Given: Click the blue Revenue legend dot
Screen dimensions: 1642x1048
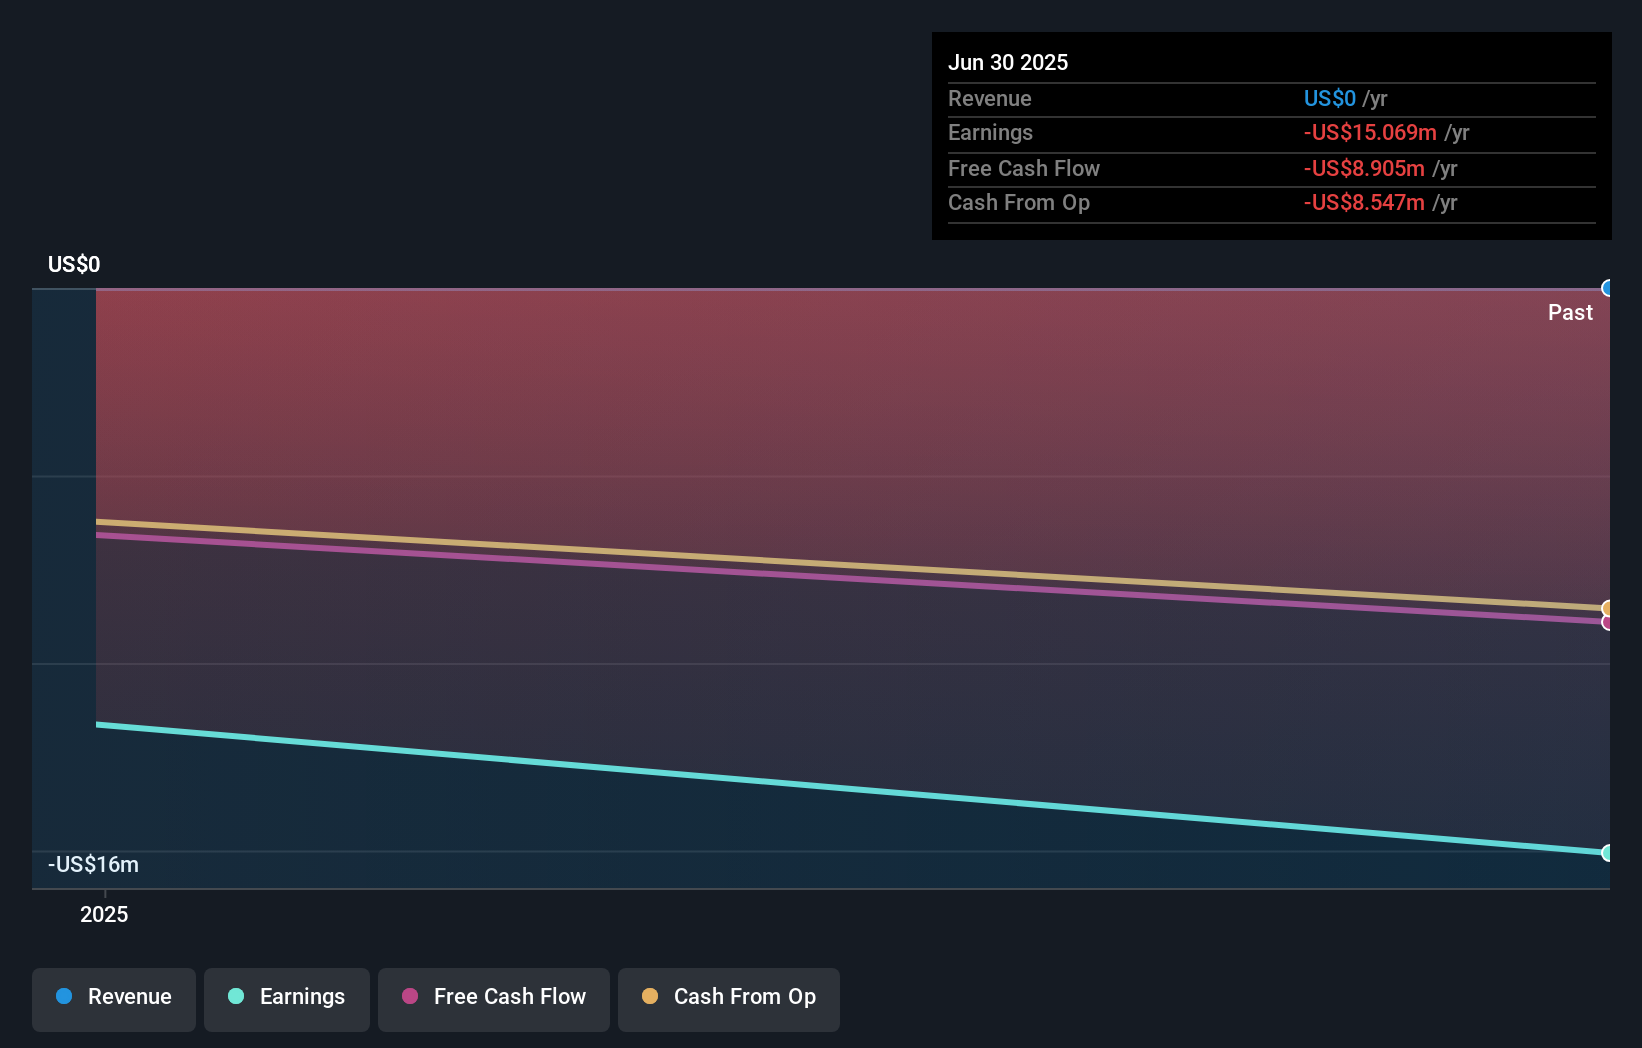Looking at the screenshot, I should [64, 996].
